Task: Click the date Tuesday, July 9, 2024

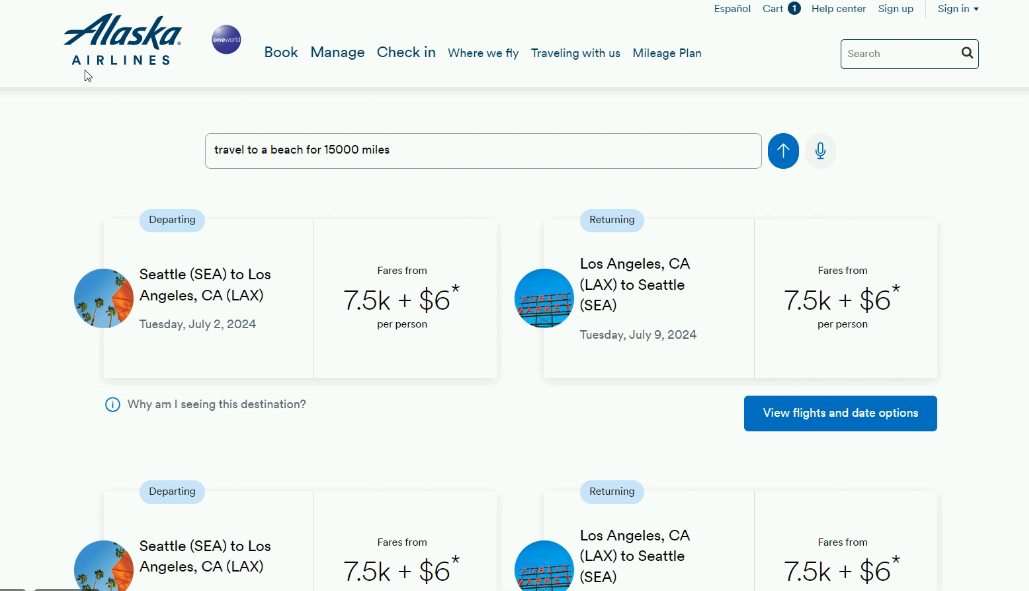Action: [x=638, y=335]
